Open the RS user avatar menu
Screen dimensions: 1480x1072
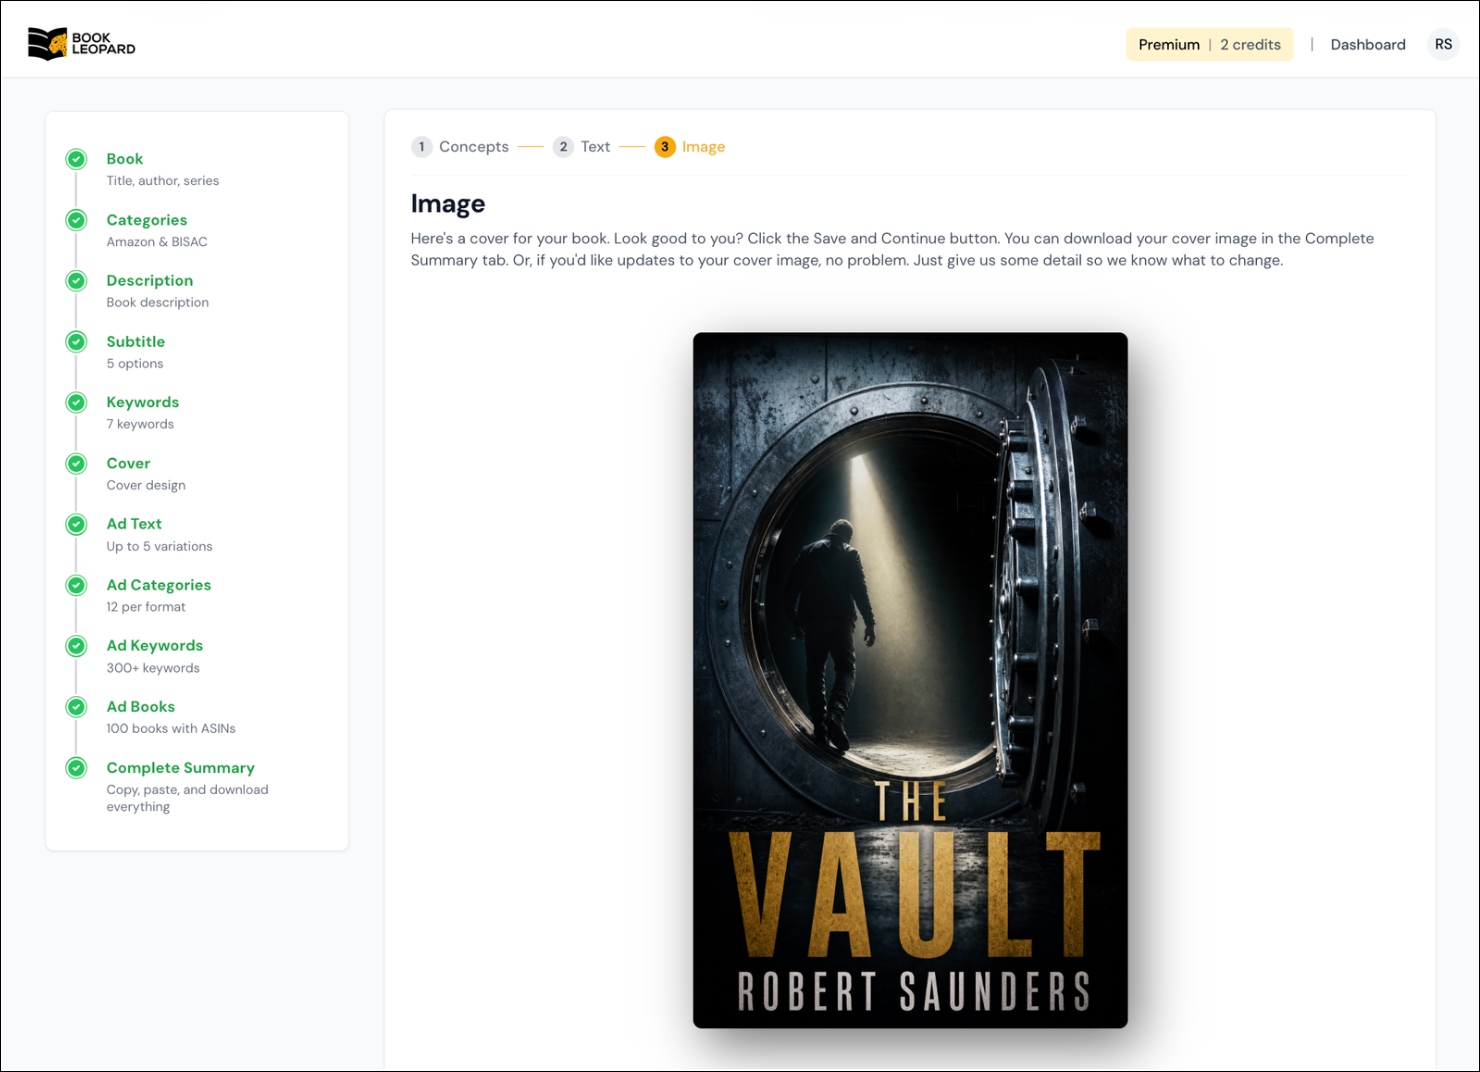pos(1443,44)
